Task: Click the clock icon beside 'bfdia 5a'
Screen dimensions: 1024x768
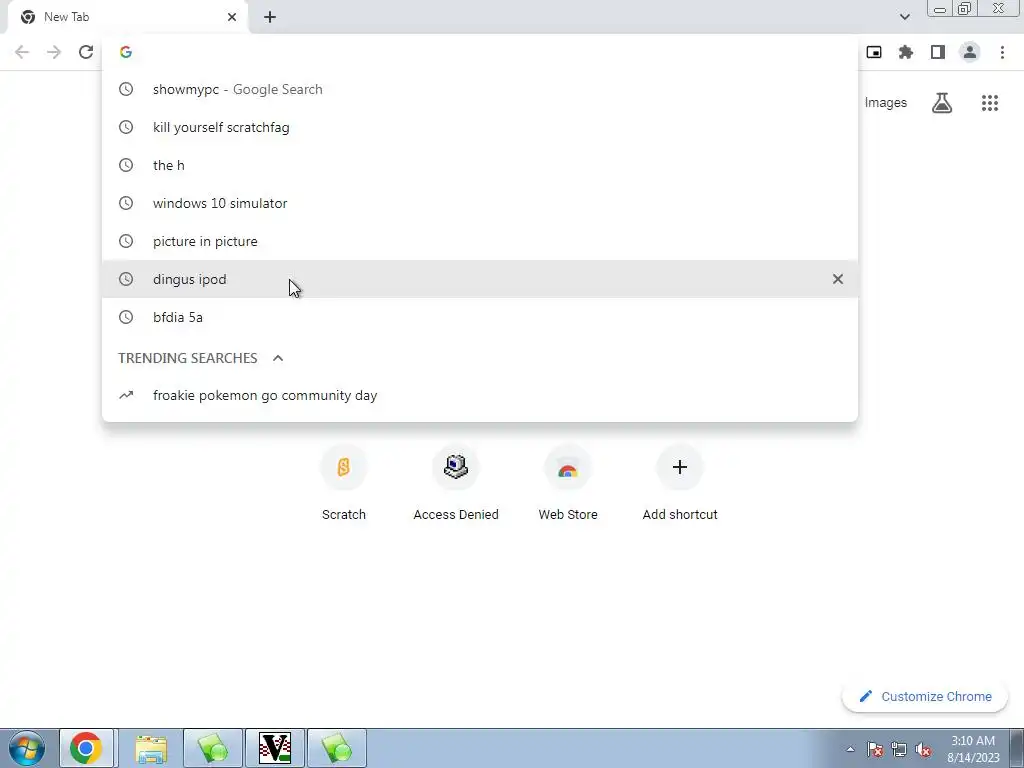Action: (x=126, y=317)
